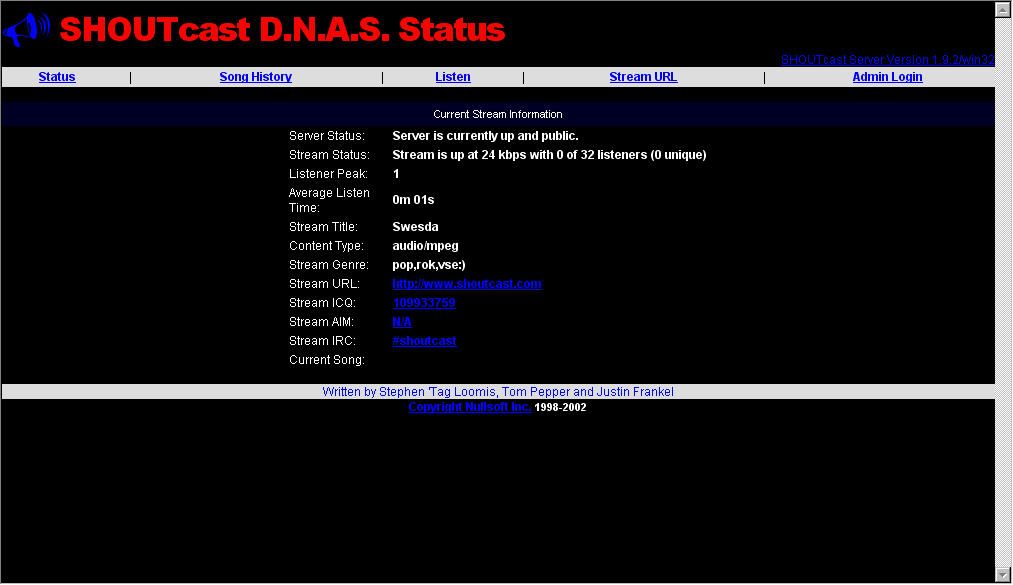
Task: Click the 'Stream IRC:' label
Action: coord(322,341)
